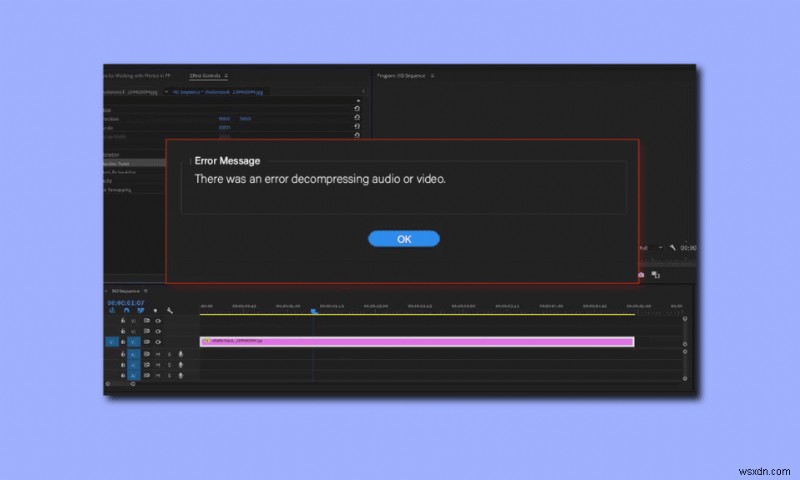
Task: Click the top handle of video vertical zoom bar
Action: pyautogui.click(x=685, y=318)
